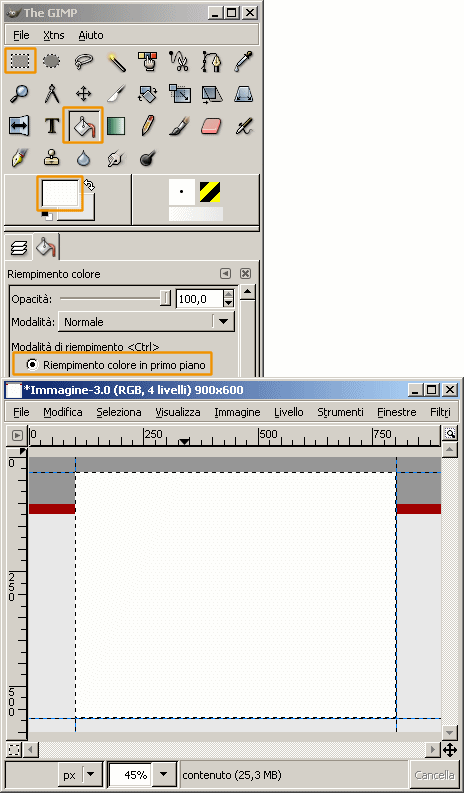Open the Xtns menu
Viewport: 464px width, 793px height.
click(x=54, y=35)
